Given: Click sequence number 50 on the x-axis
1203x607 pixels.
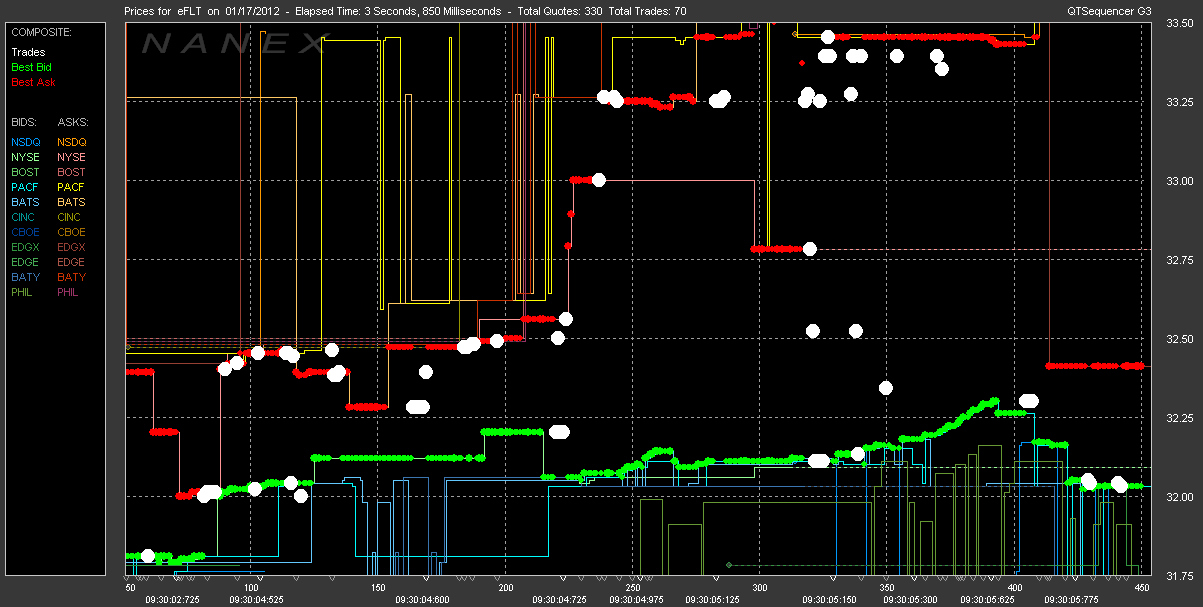Looking at the screenshot, I should click(130, 588).
